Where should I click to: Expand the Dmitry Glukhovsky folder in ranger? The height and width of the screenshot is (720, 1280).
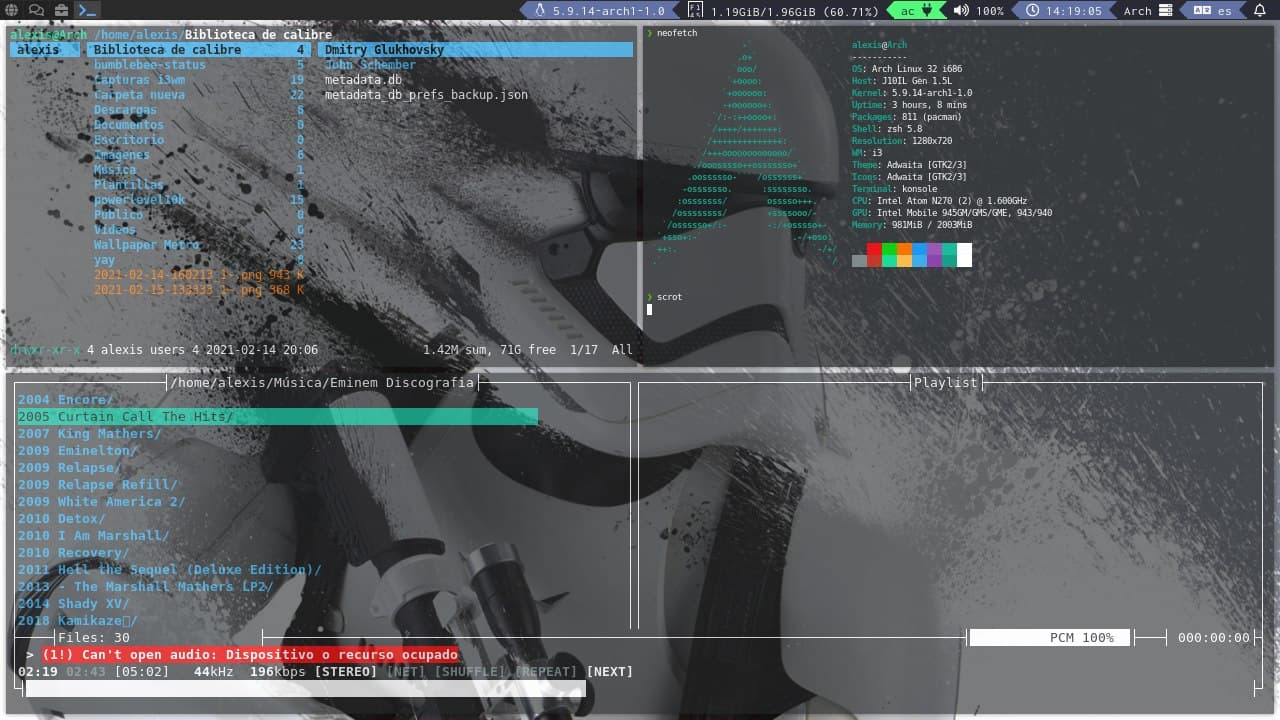point(384,50)
